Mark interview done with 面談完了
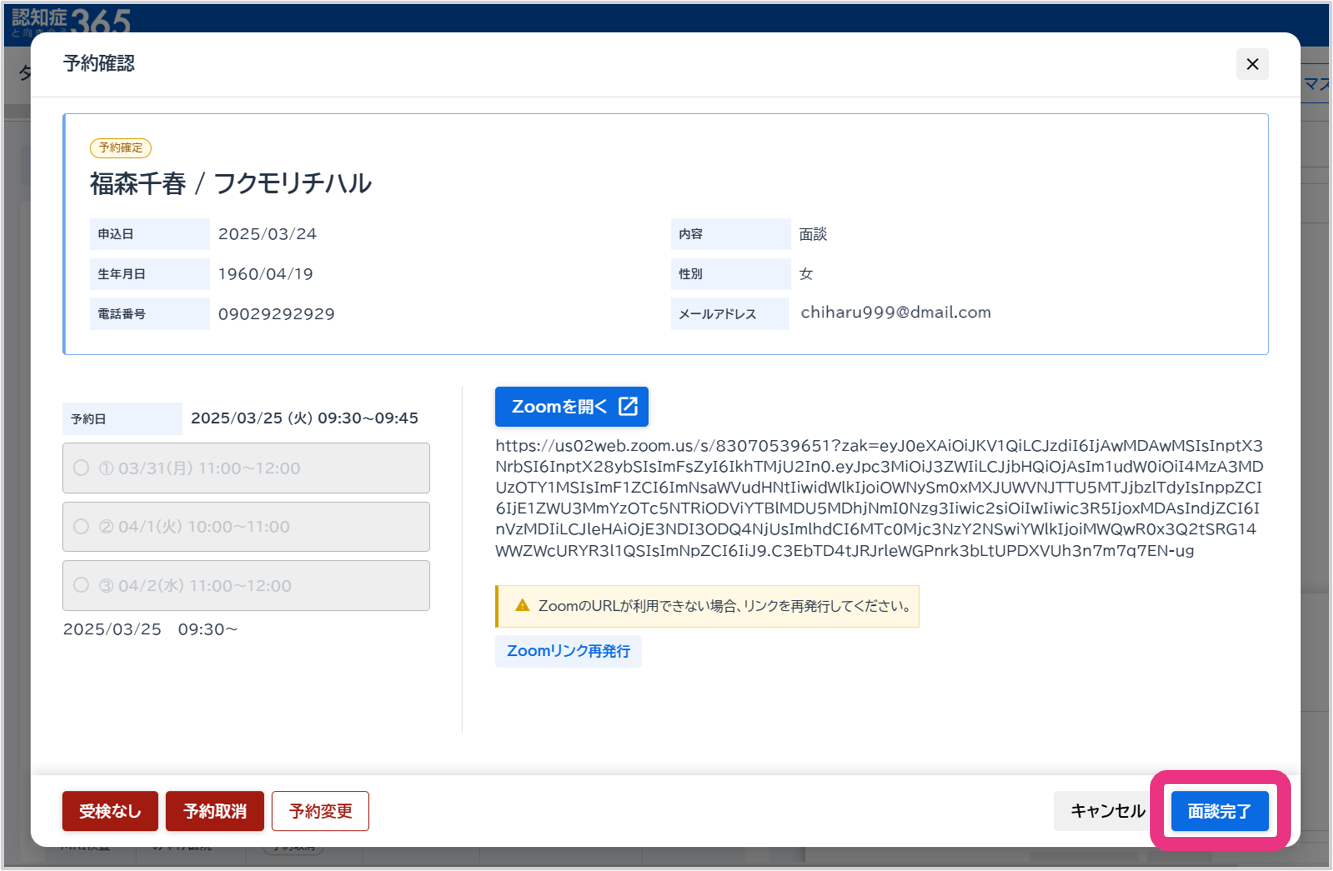 1219,811
